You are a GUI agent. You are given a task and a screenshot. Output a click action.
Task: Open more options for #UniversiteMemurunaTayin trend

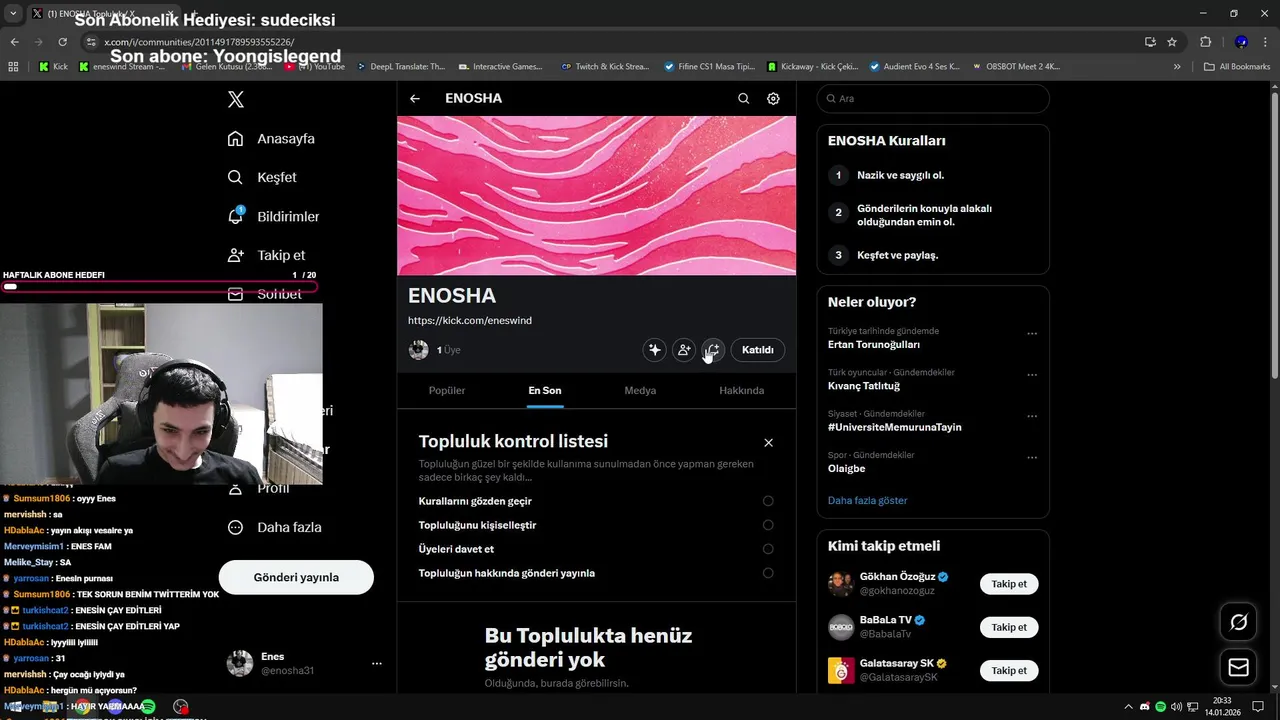tap(1032, 416)
